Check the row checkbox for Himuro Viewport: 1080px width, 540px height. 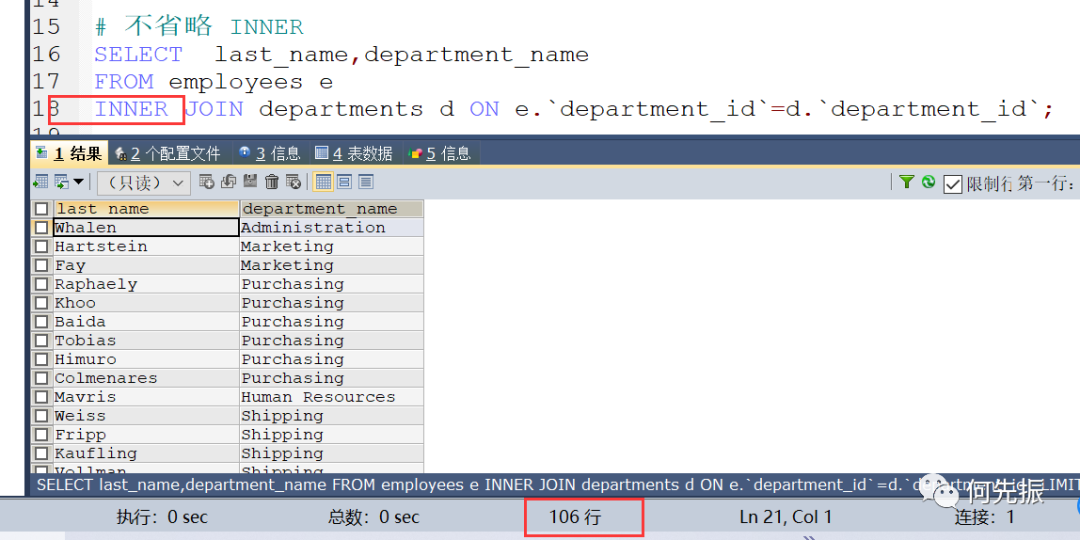click(x=42, y=359)
